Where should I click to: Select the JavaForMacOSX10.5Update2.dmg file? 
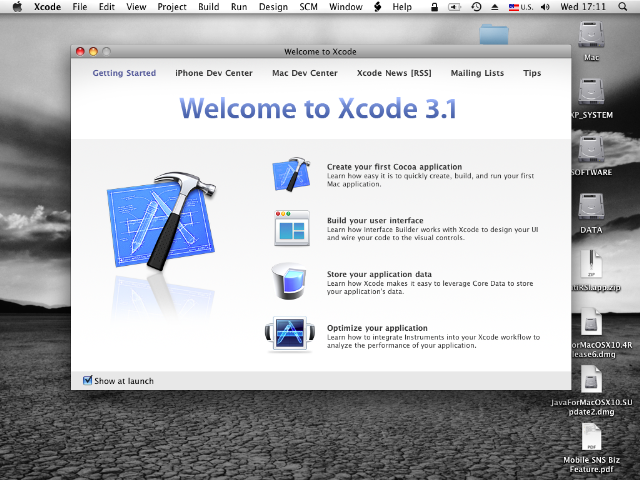click(591, 379)
